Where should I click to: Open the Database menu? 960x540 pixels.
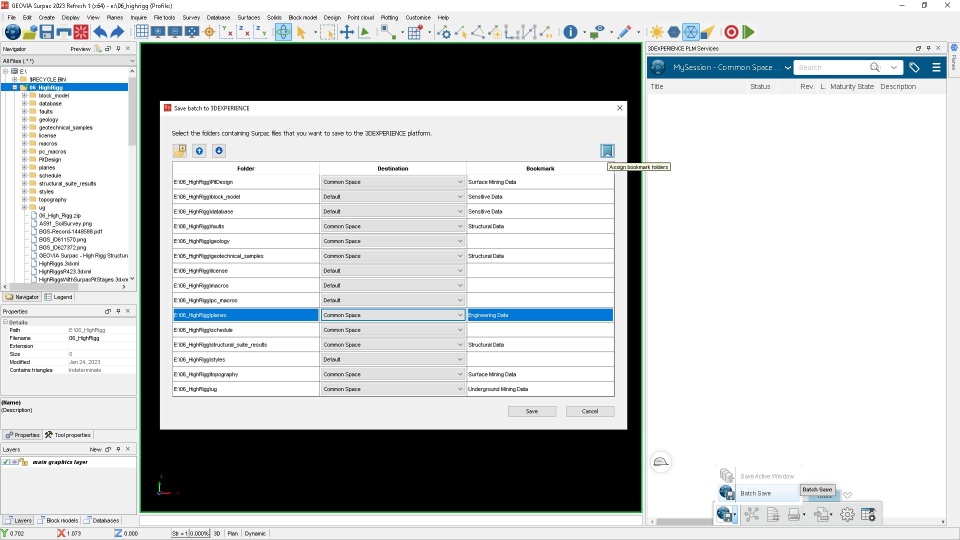click(218, 18)
